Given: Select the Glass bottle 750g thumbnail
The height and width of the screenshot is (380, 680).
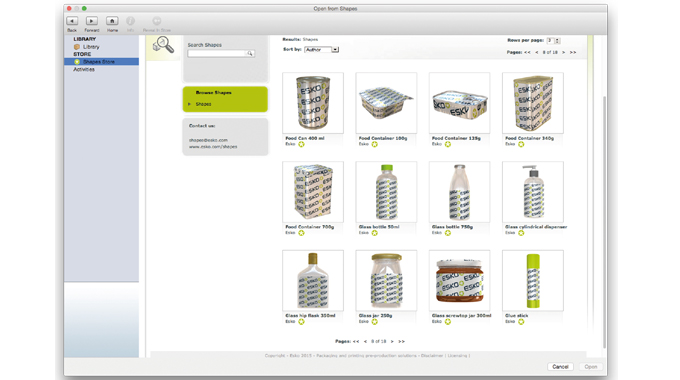Looking at the screenshot, I should [459, 192].
